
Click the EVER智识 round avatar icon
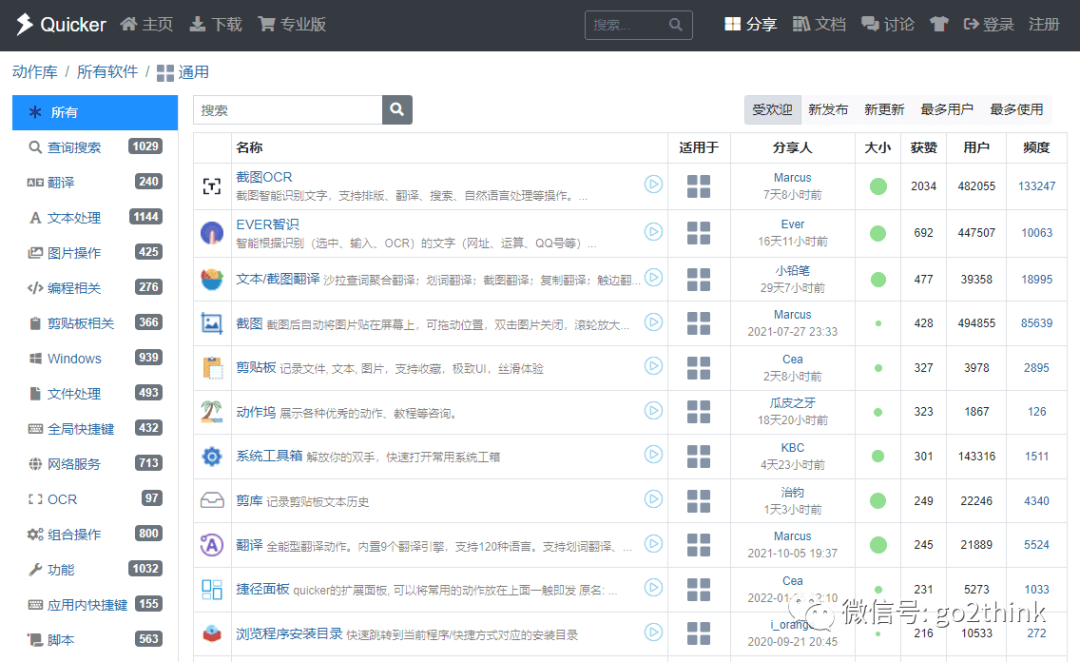coord(212,233)
